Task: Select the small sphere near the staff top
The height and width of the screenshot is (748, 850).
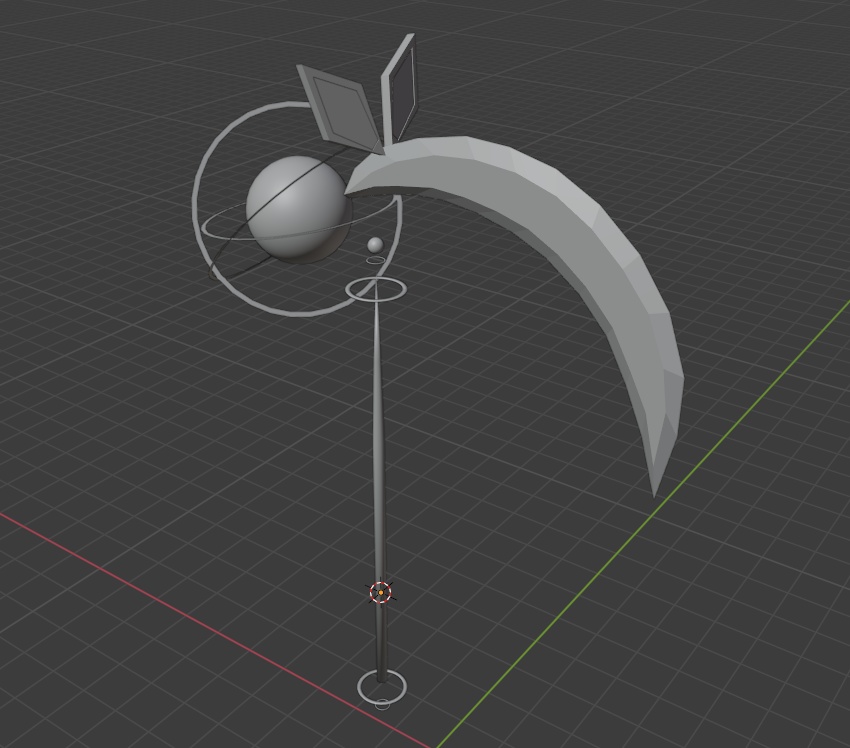Action: point(375,245)
